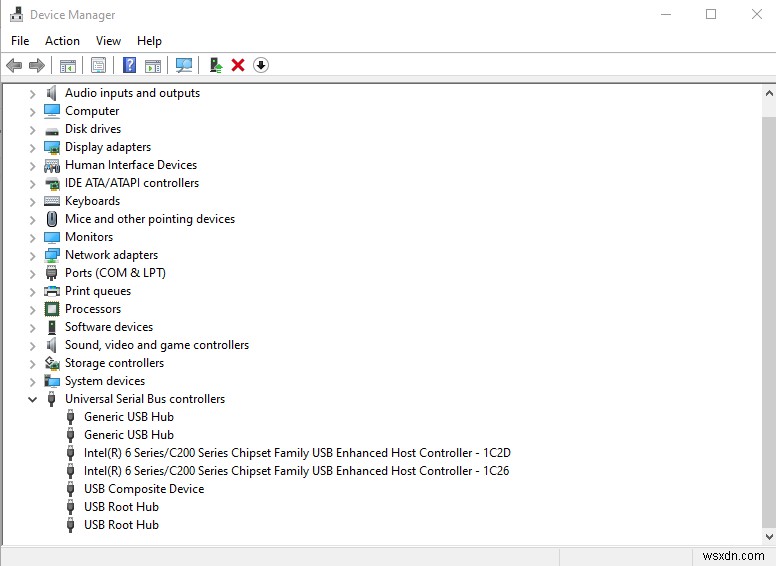
Task: Click the Device Manager title bar icon
Action: (16, 14)
